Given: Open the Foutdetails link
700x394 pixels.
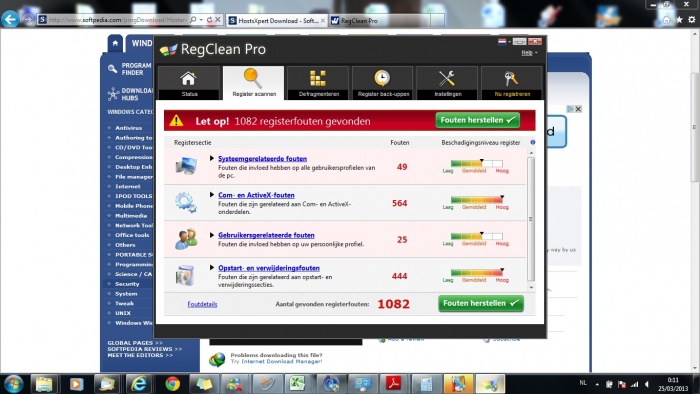Looking at the screenshot, I should 202,304.
